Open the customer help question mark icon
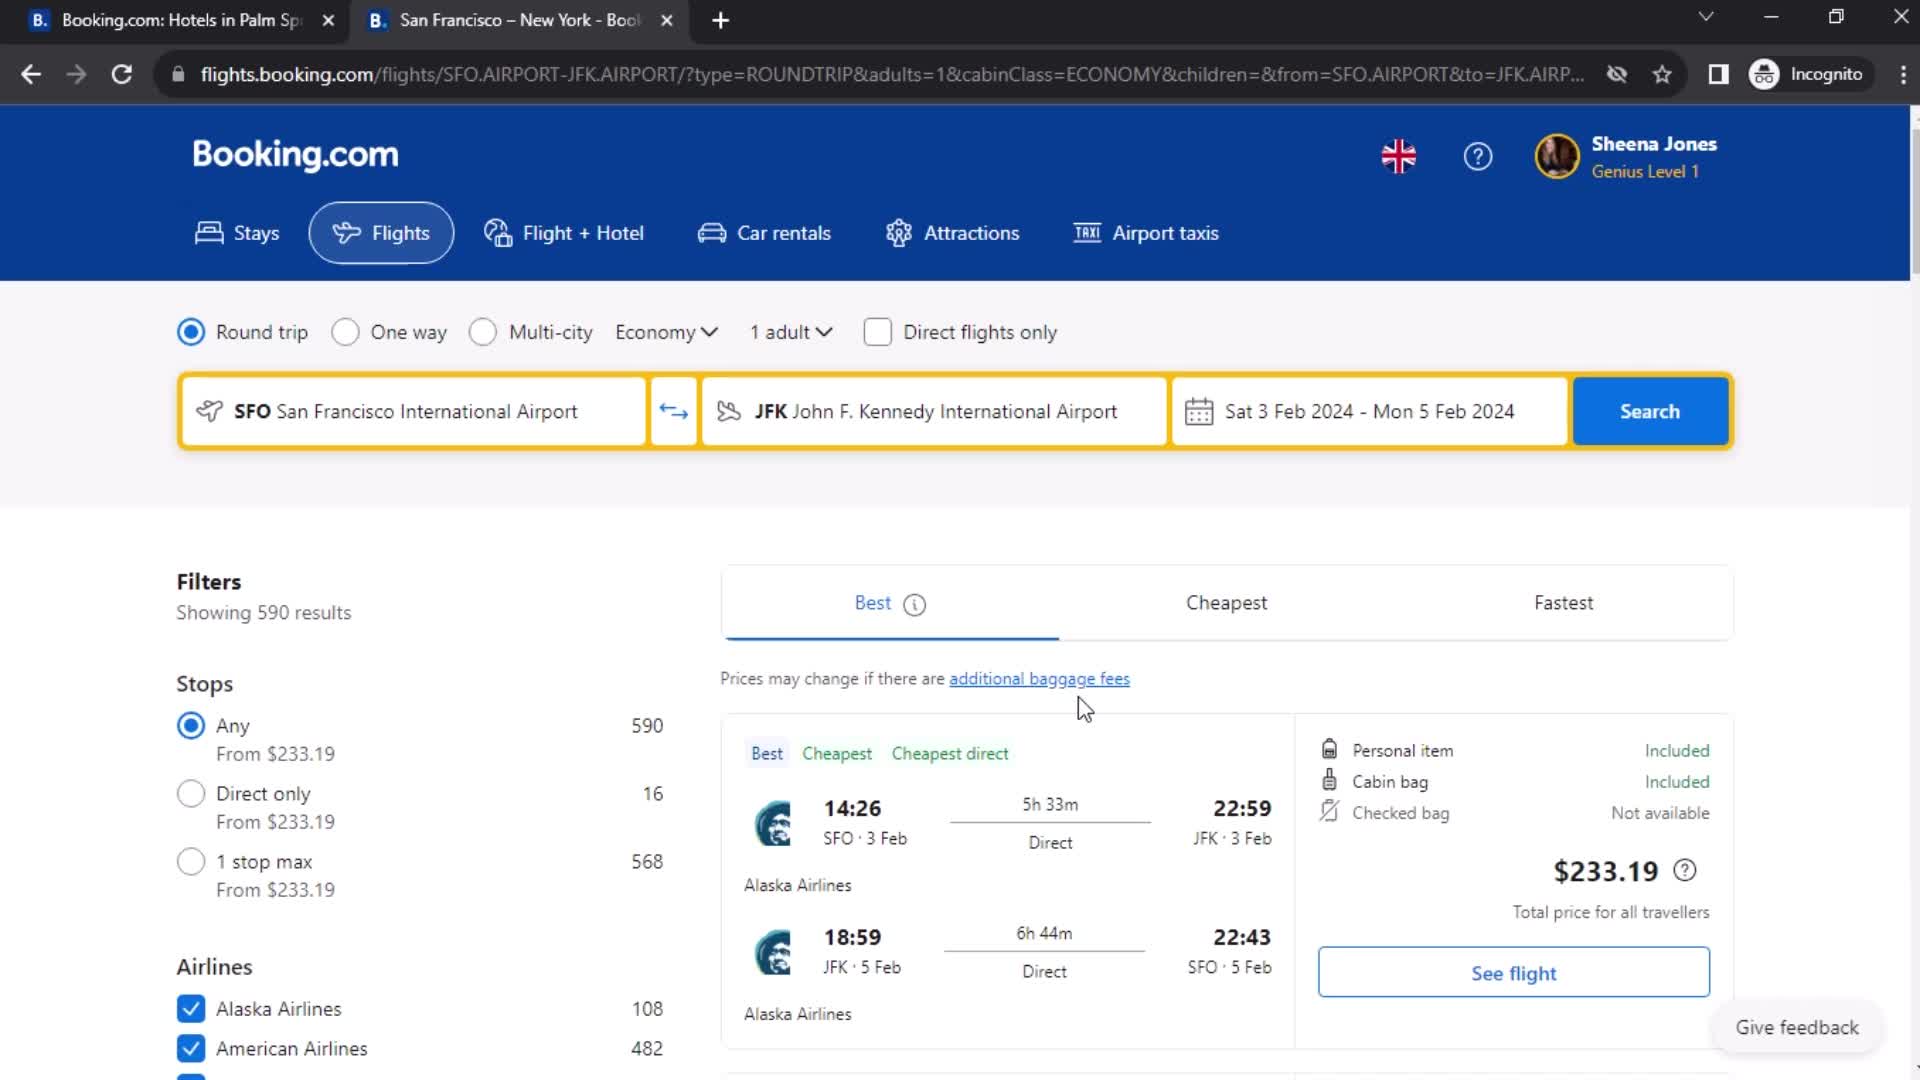This screenshot has width=1920, height=1080. pyautogui.click(x=1477, y=156)
